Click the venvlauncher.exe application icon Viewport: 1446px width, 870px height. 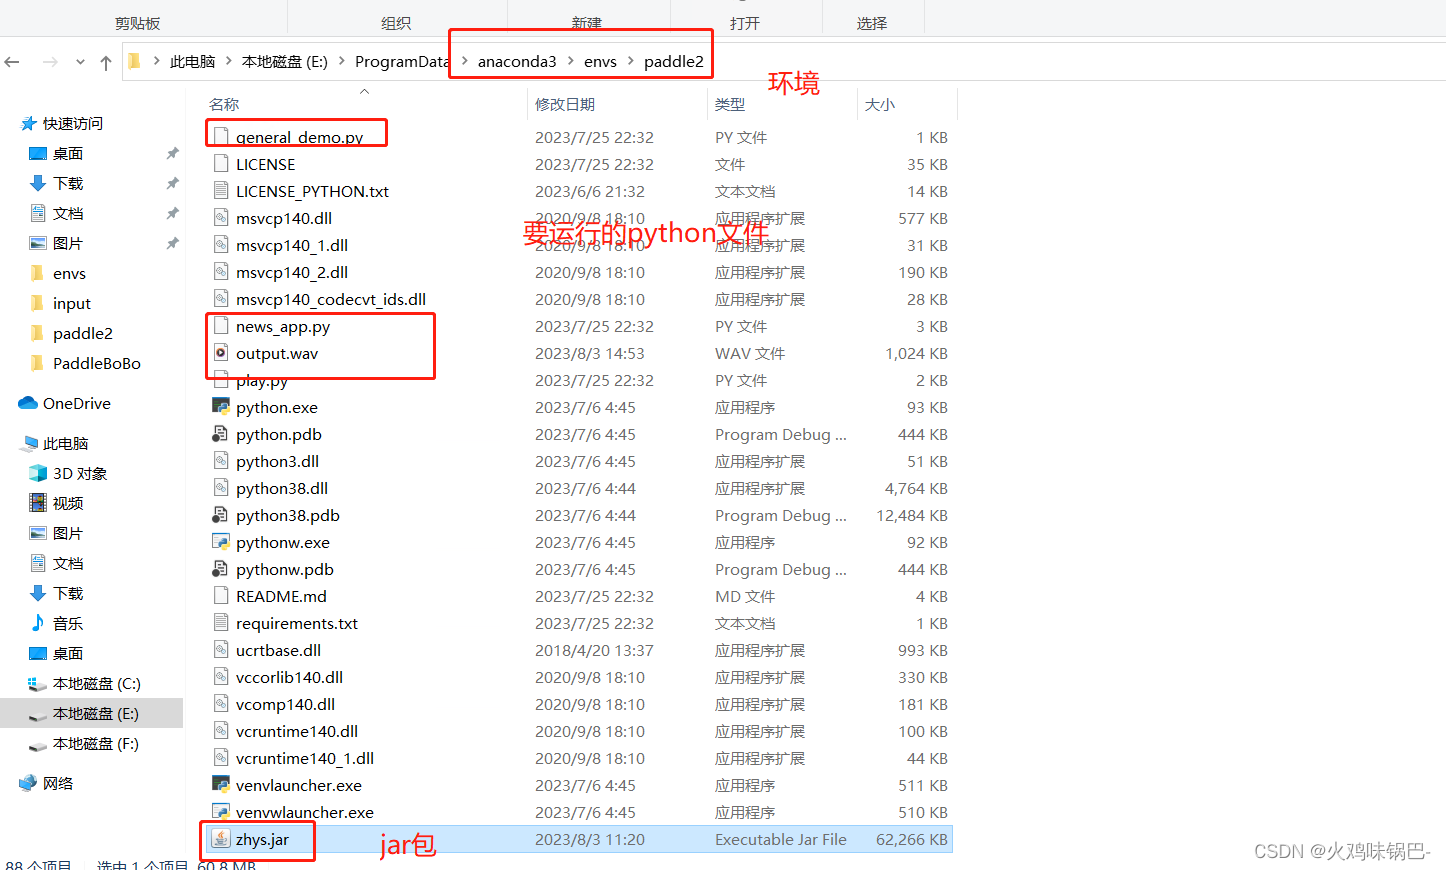221,785
